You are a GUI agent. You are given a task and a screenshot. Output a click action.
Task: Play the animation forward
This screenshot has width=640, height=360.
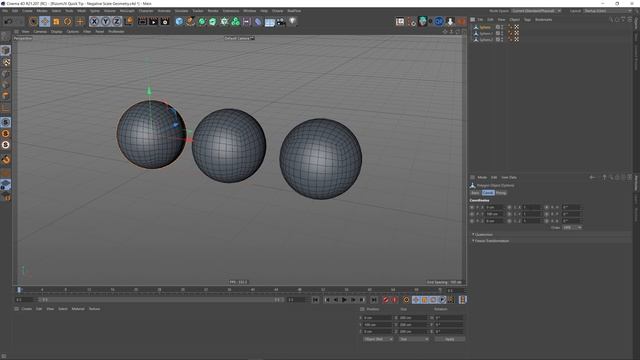point(344,300)
